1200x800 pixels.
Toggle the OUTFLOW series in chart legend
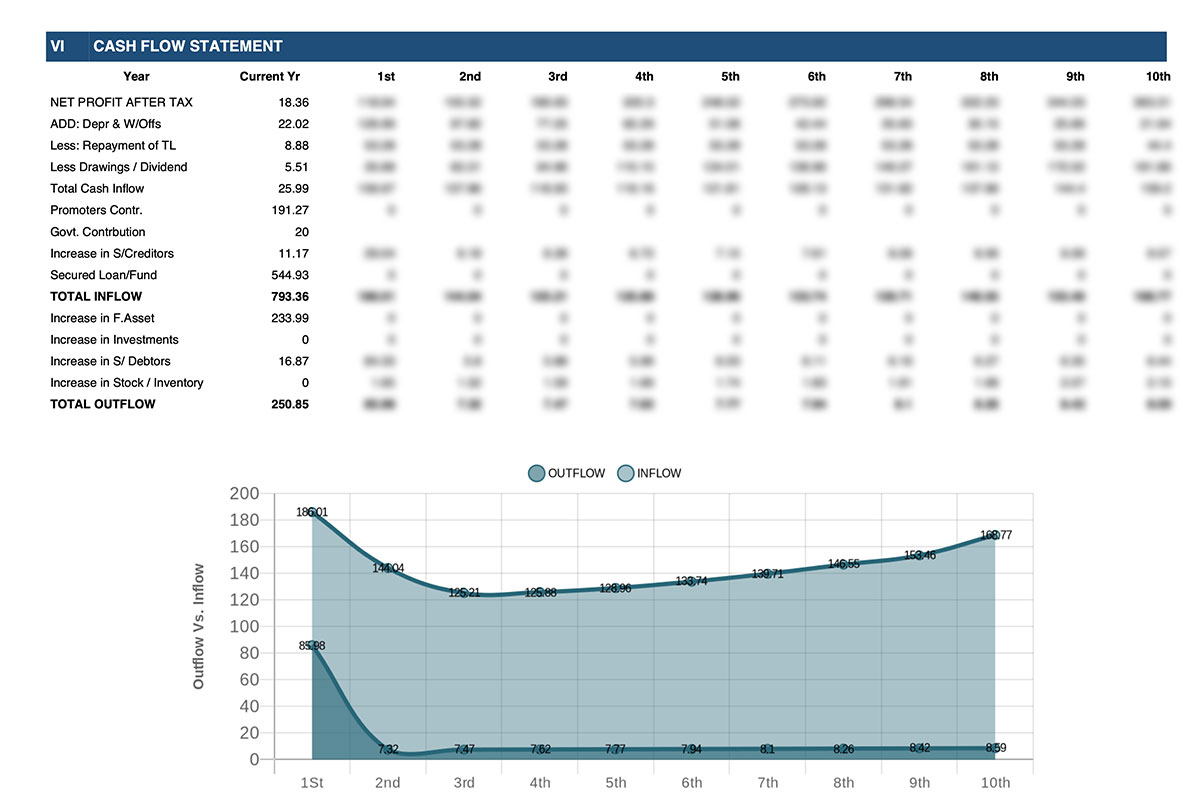pyautogui.click(x=567, y=473)
